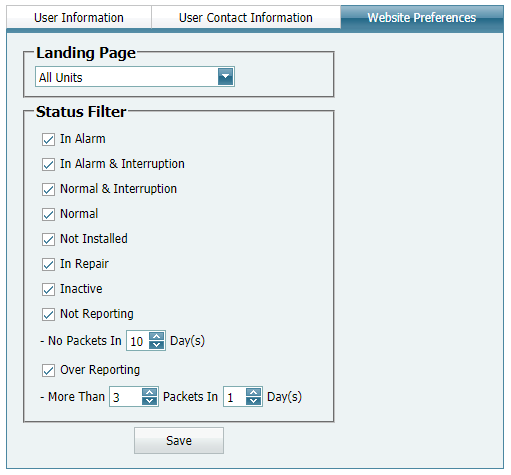Uncheck the Not Reporting checkbox
Image resolution: width=511 pixels, height=475 pixels.
(x=48, y=314)
